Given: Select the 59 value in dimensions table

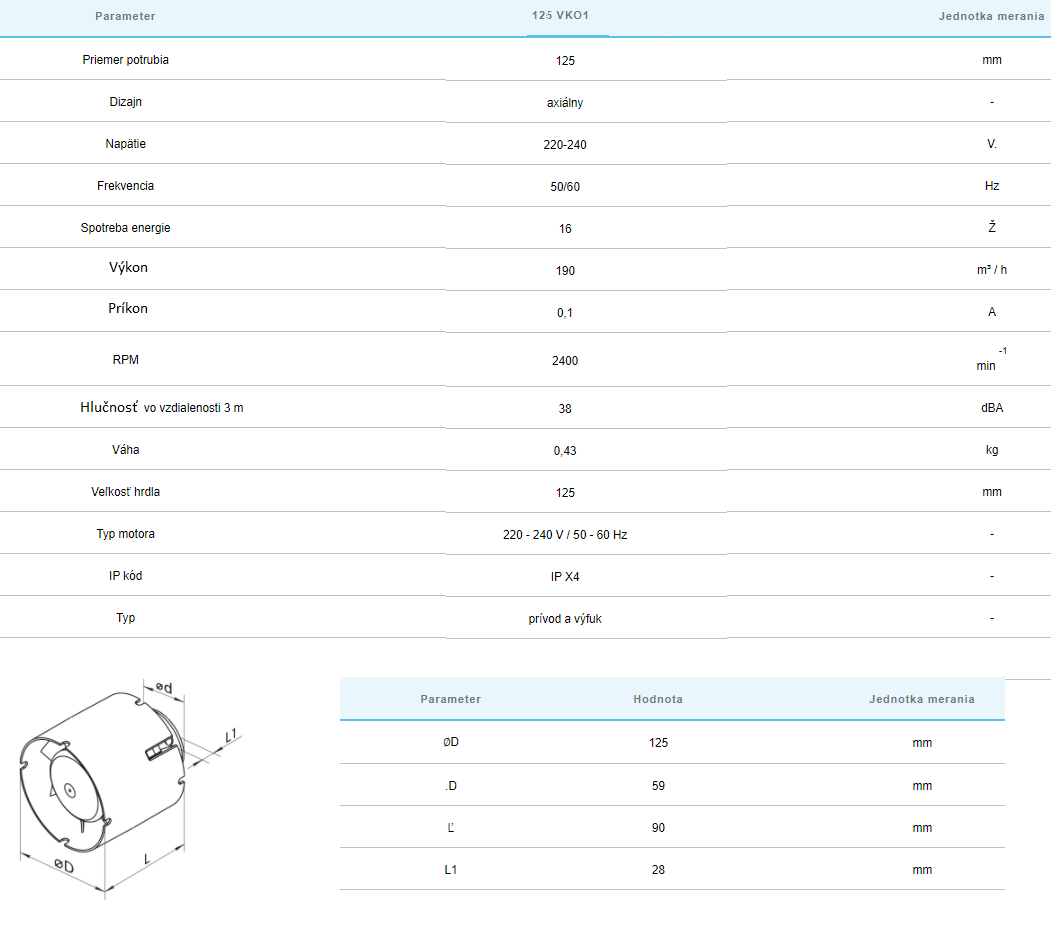Looking at the screenshot, I should [x=658, y=786].
